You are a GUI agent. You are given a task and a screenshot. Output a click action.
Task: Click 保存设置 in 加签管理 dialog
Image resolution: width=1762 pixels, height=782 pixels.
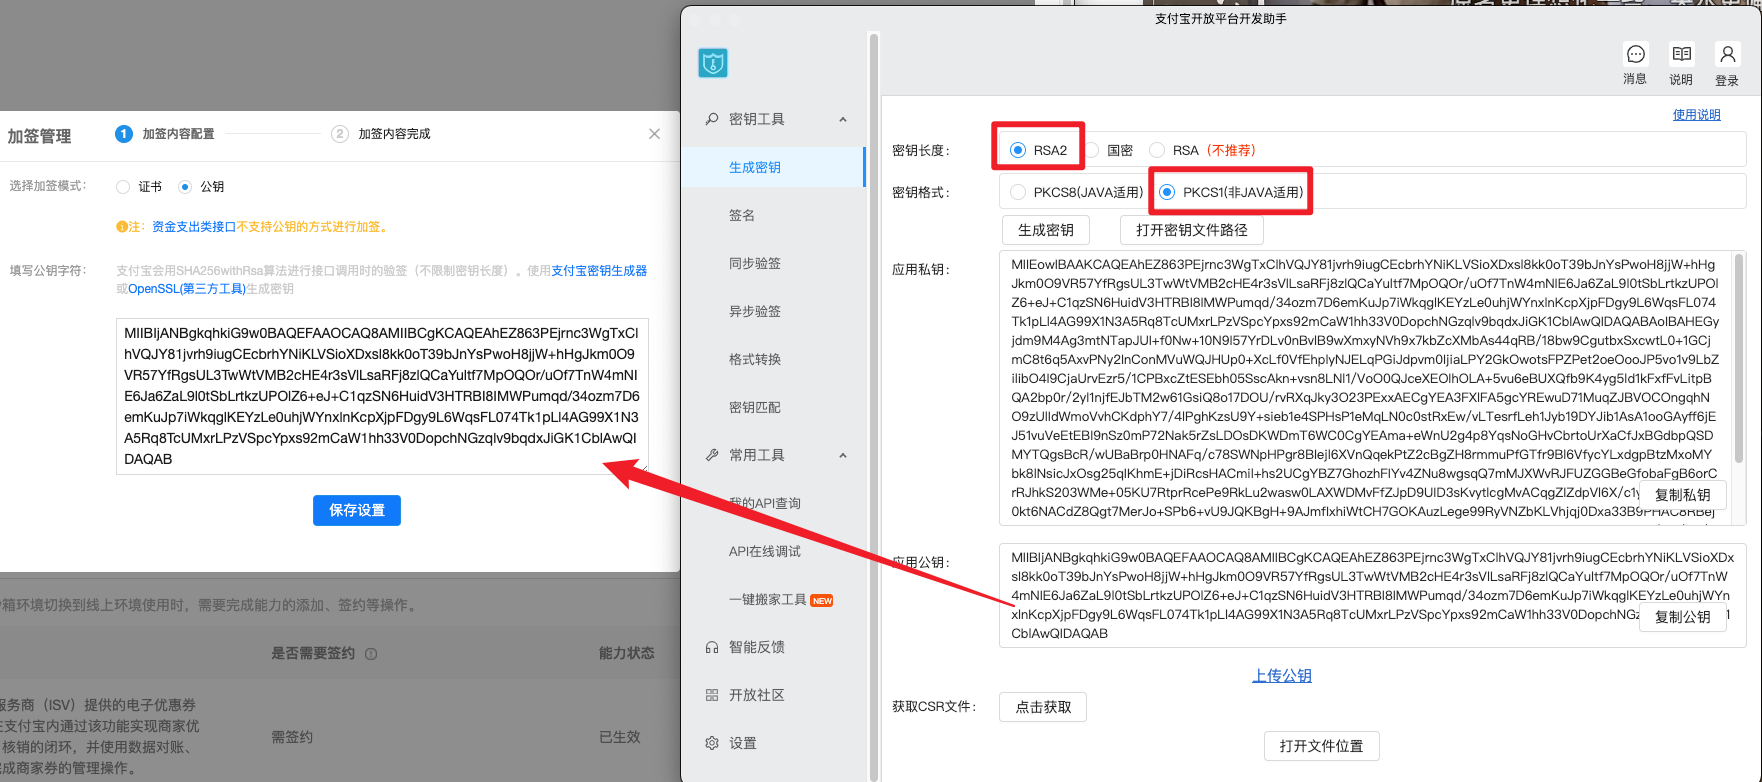click(x=357, y=510)
